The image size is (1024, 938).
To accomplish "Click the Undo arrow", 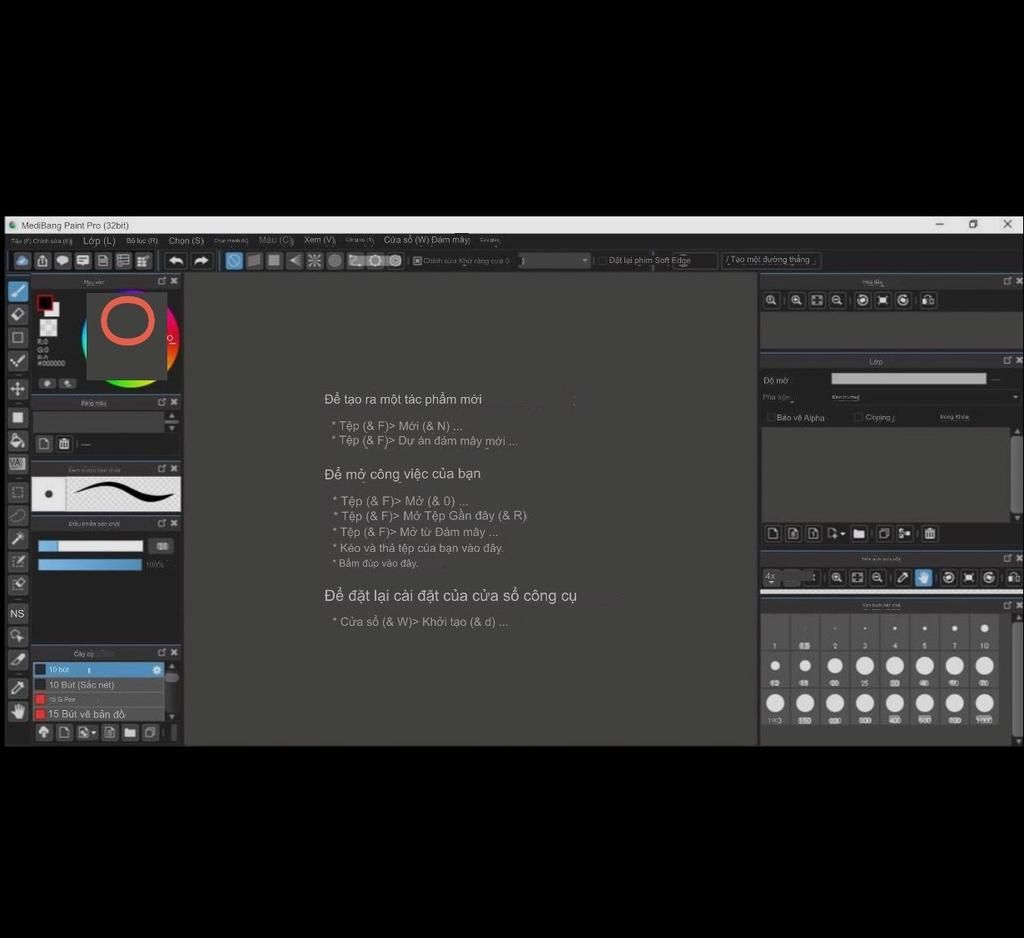I will click(x=176, y=261).
